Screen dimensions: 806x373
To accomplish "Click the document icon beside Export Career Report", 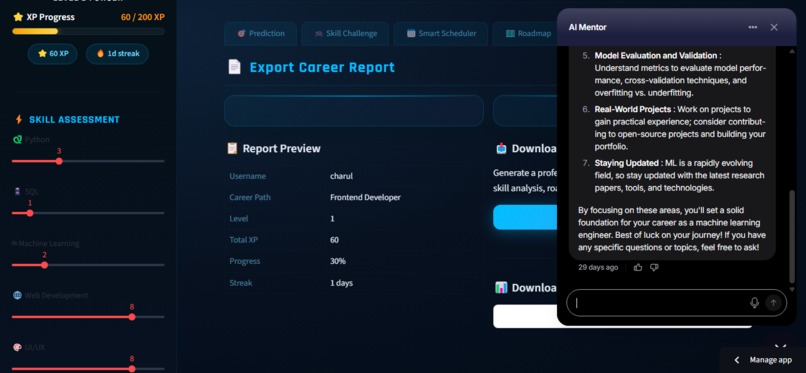I will [x=234, y=67].
